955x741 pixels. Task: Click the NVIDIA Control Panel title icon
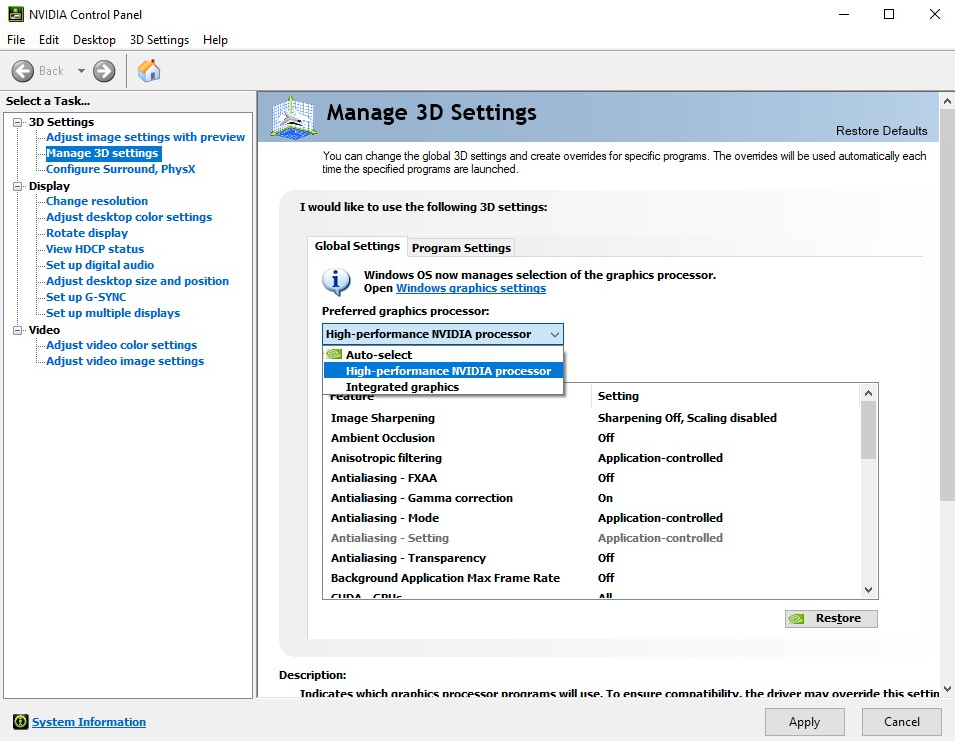click(17, 15)
